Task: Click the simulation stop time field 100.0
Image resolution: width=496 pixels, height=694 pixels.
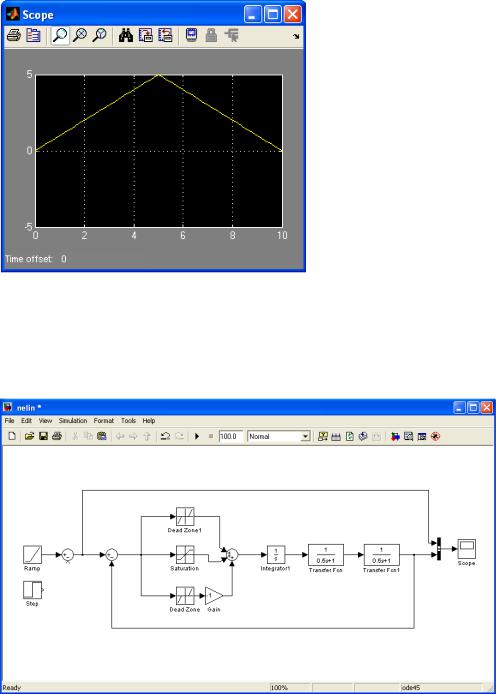Action: [x=231, y=436]
